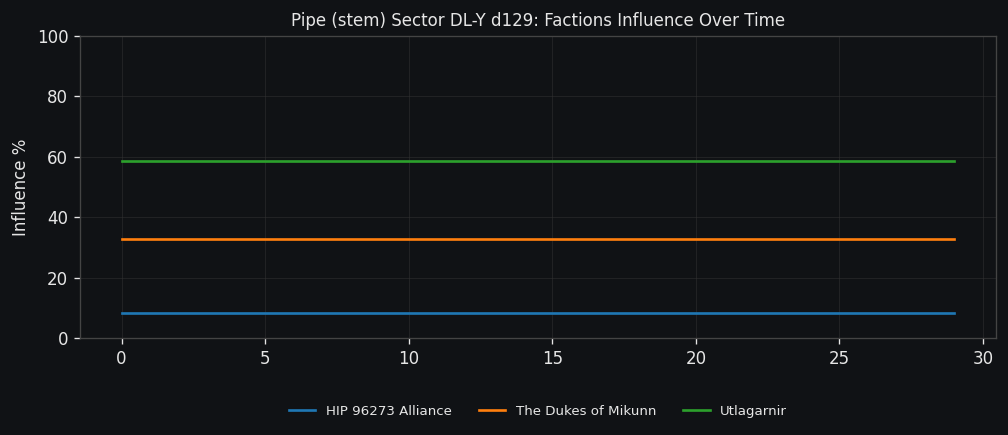1008x435 pixels.
Task: Click the blue HIP 96273 Alliance legend marker
Action: click(302, 411)
